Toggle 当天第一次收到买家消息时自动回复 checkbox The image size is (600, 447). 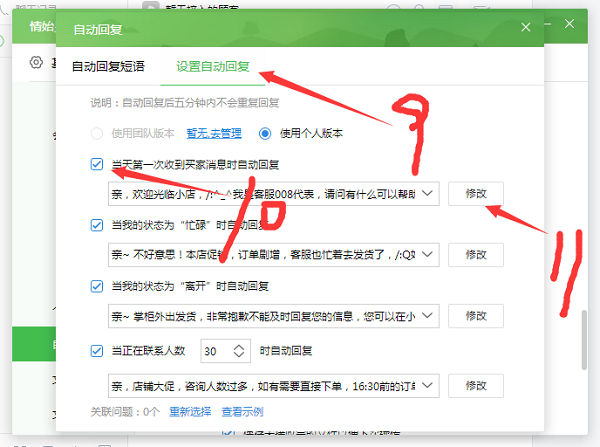click(97, 164)
